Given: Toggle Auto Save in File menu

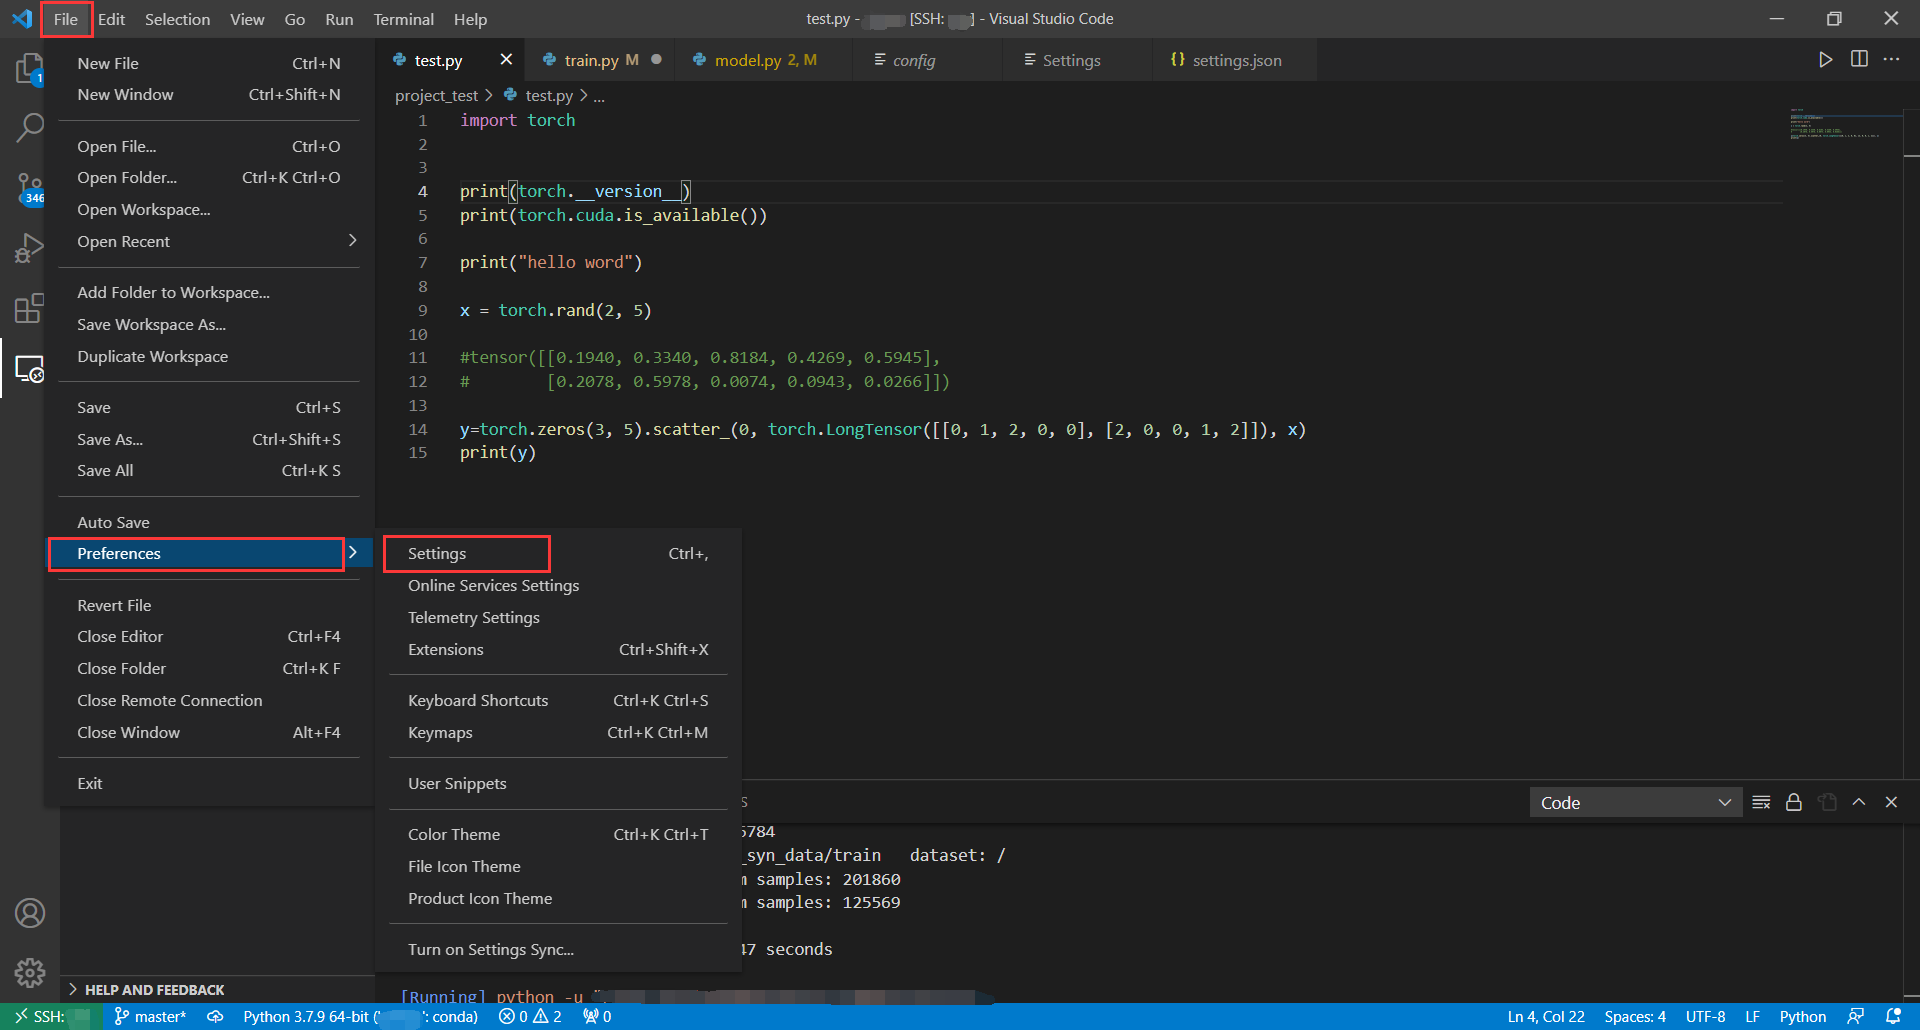Looking at the screenshot, I should tap(209, 522).
